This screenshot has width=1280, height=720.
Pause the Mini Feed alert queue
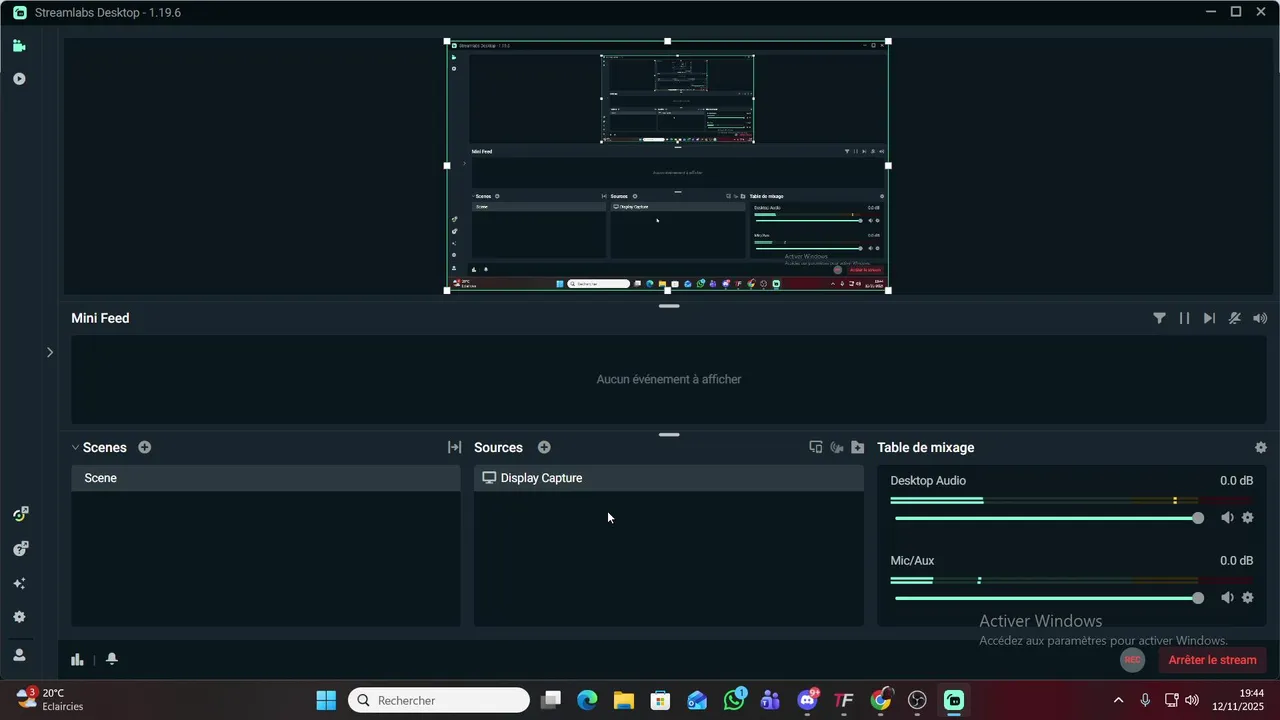pyautogui.click(x=1184, y=318)
